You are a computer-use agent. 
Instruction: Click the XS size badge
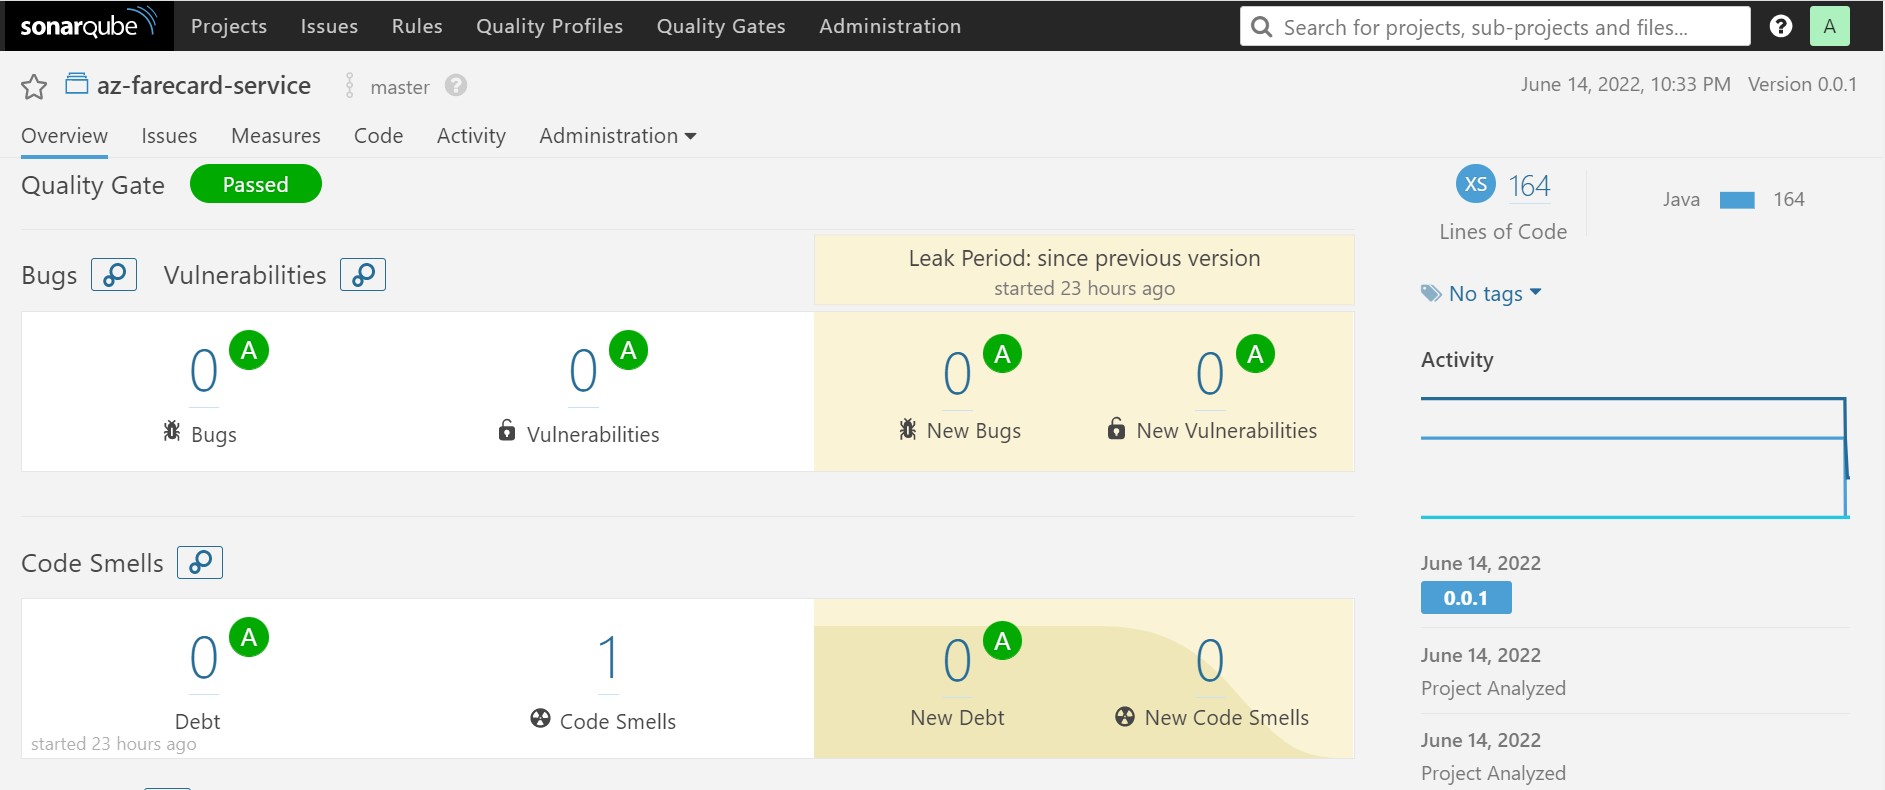[1476, 184]
